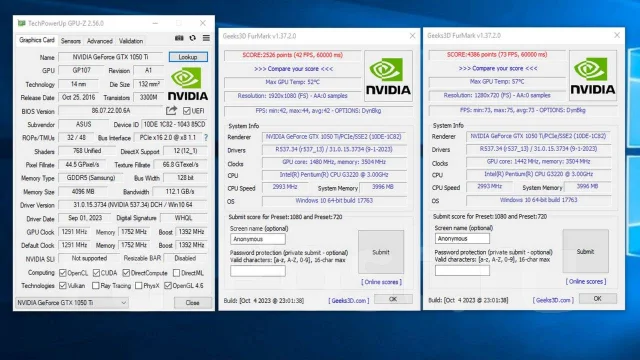This screenshot has height=360, width=640.
Task: Toggle the UEFI checkbox
Action: [187, 111]
